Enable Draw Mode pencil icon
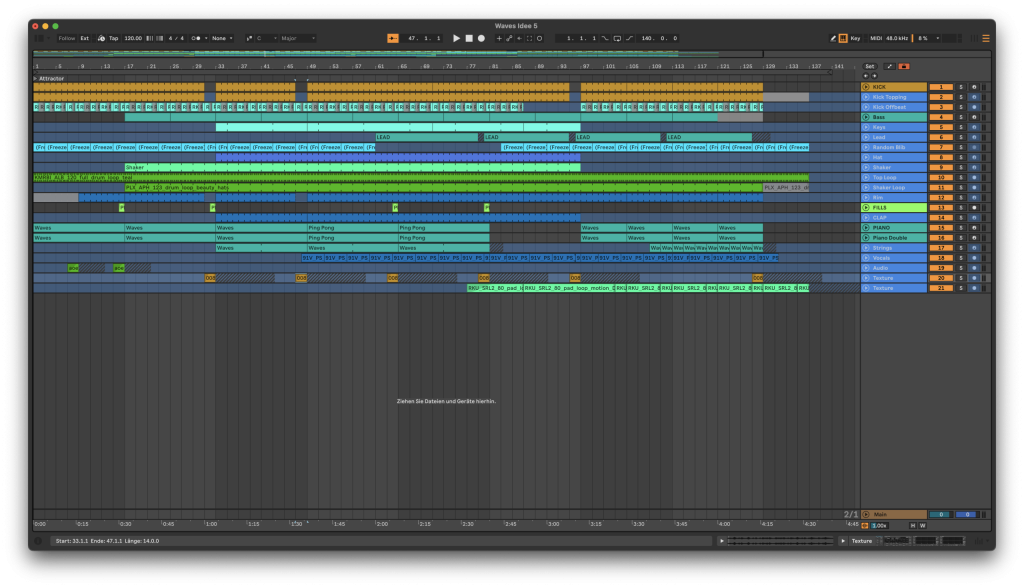Screen dimensions: 1024x588 pyautogui.click(x=833, y=38)
